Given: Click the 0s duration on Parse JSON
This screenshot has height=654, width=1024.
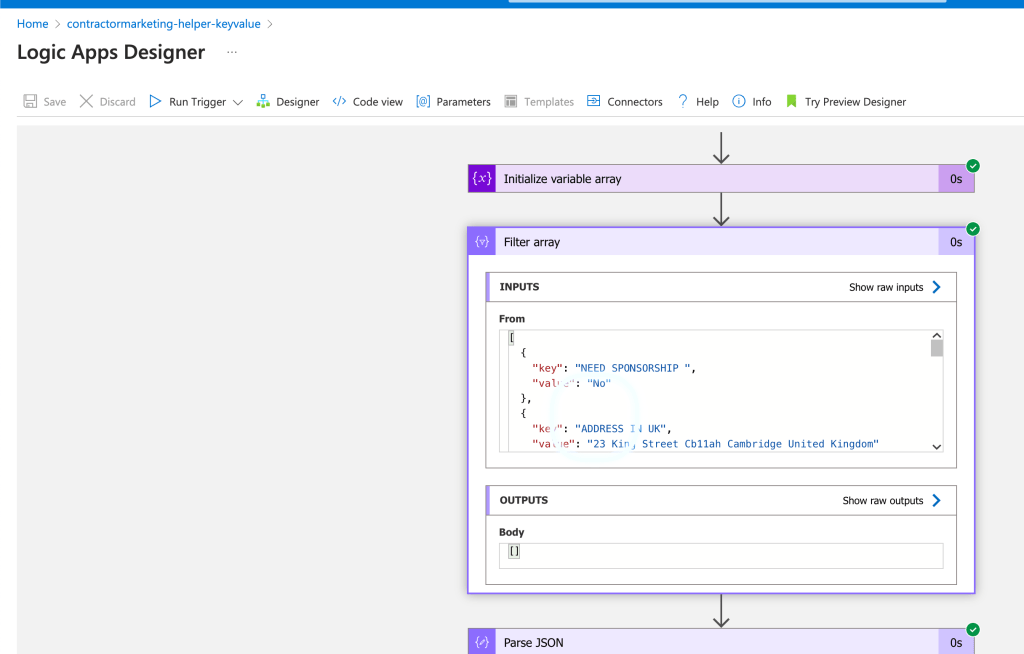Looking at the screenshot, I should [956, 642].
